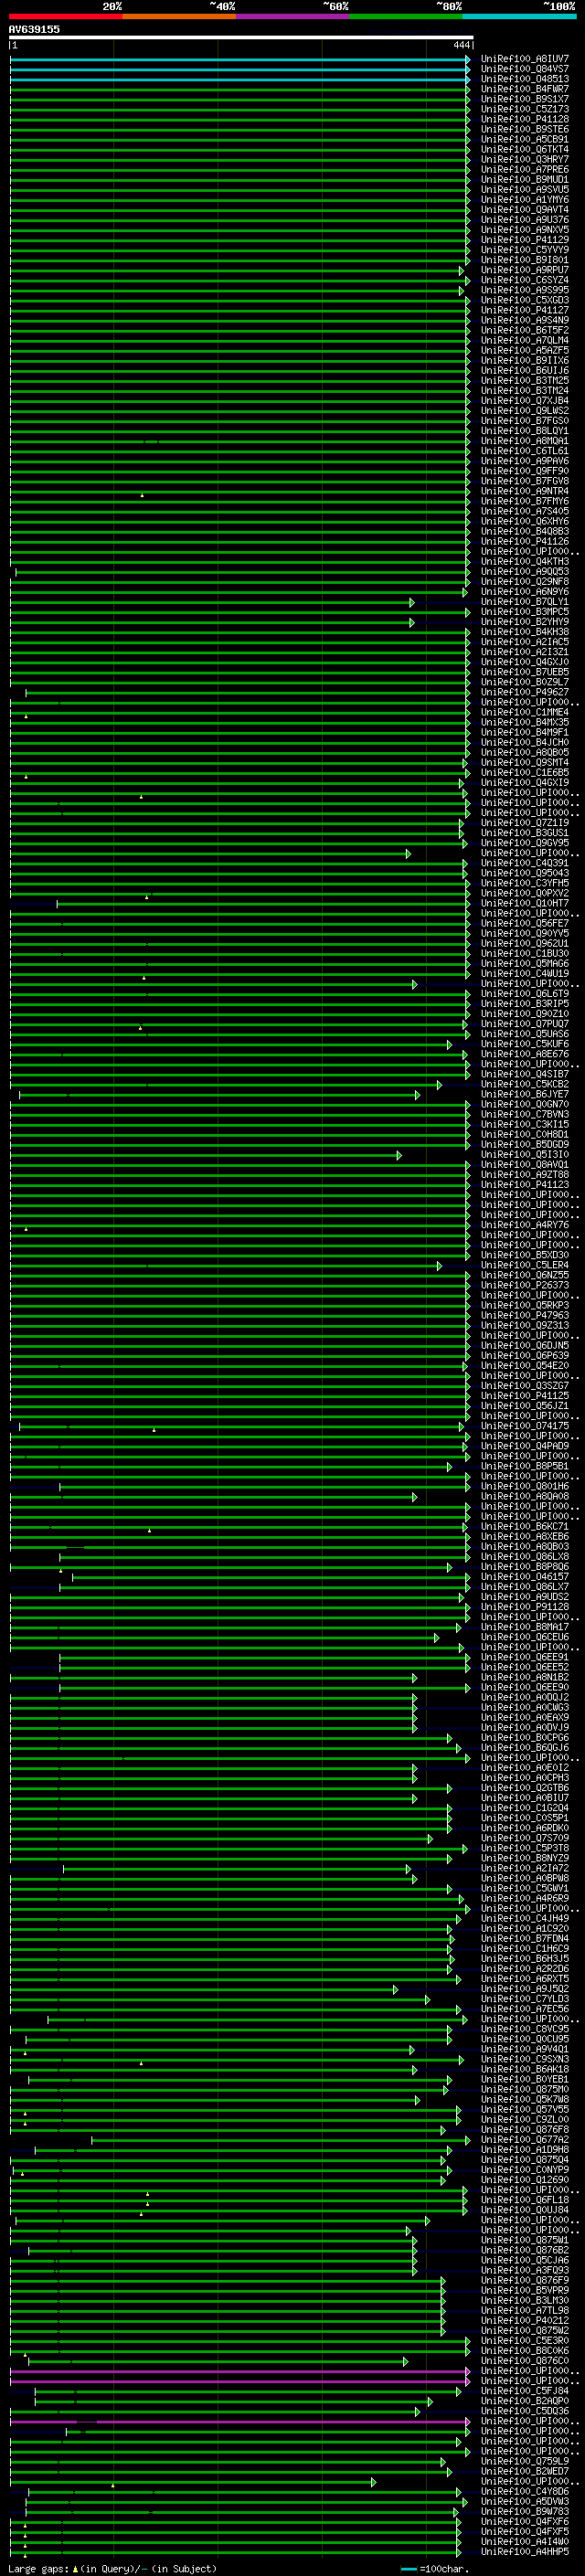Select label UniRef100_Q8AVQ1
The width and height of the screenshot is (585, 2576).
coord(525,1164)
